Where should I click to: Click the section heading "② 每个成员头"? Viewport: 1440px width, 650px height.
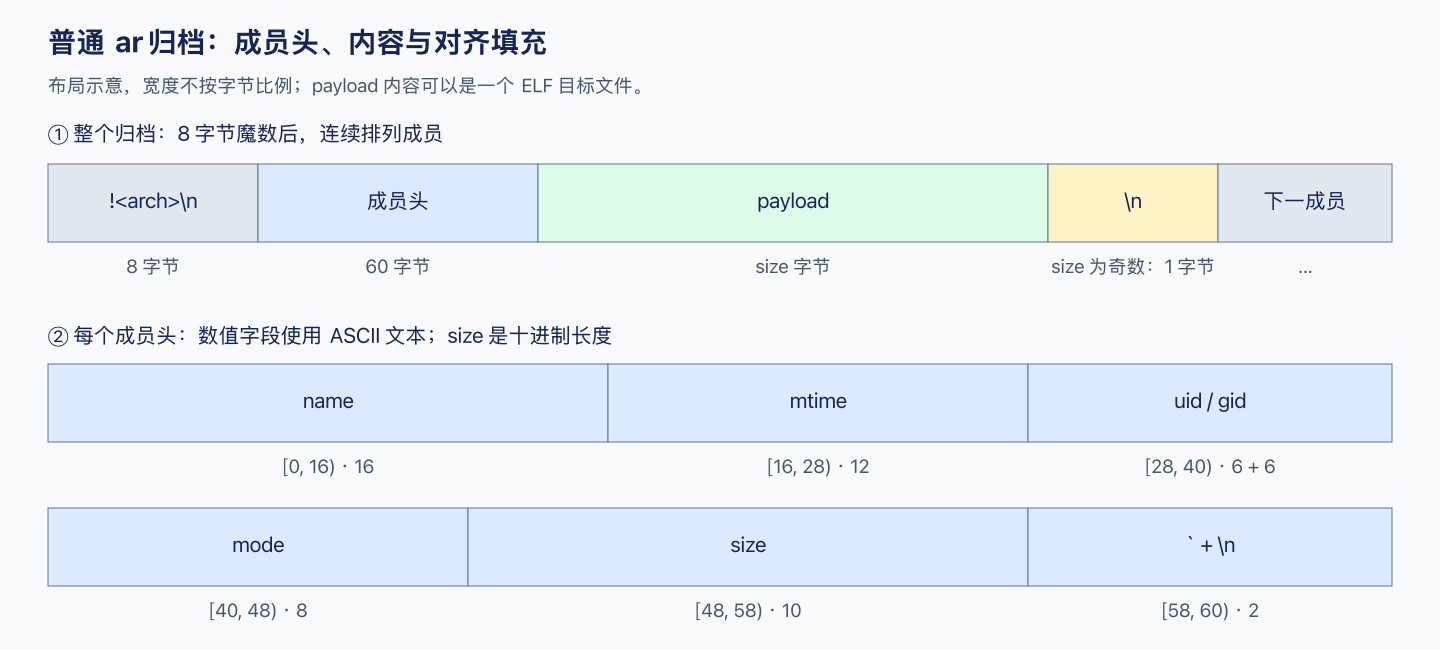click(330, 336)
